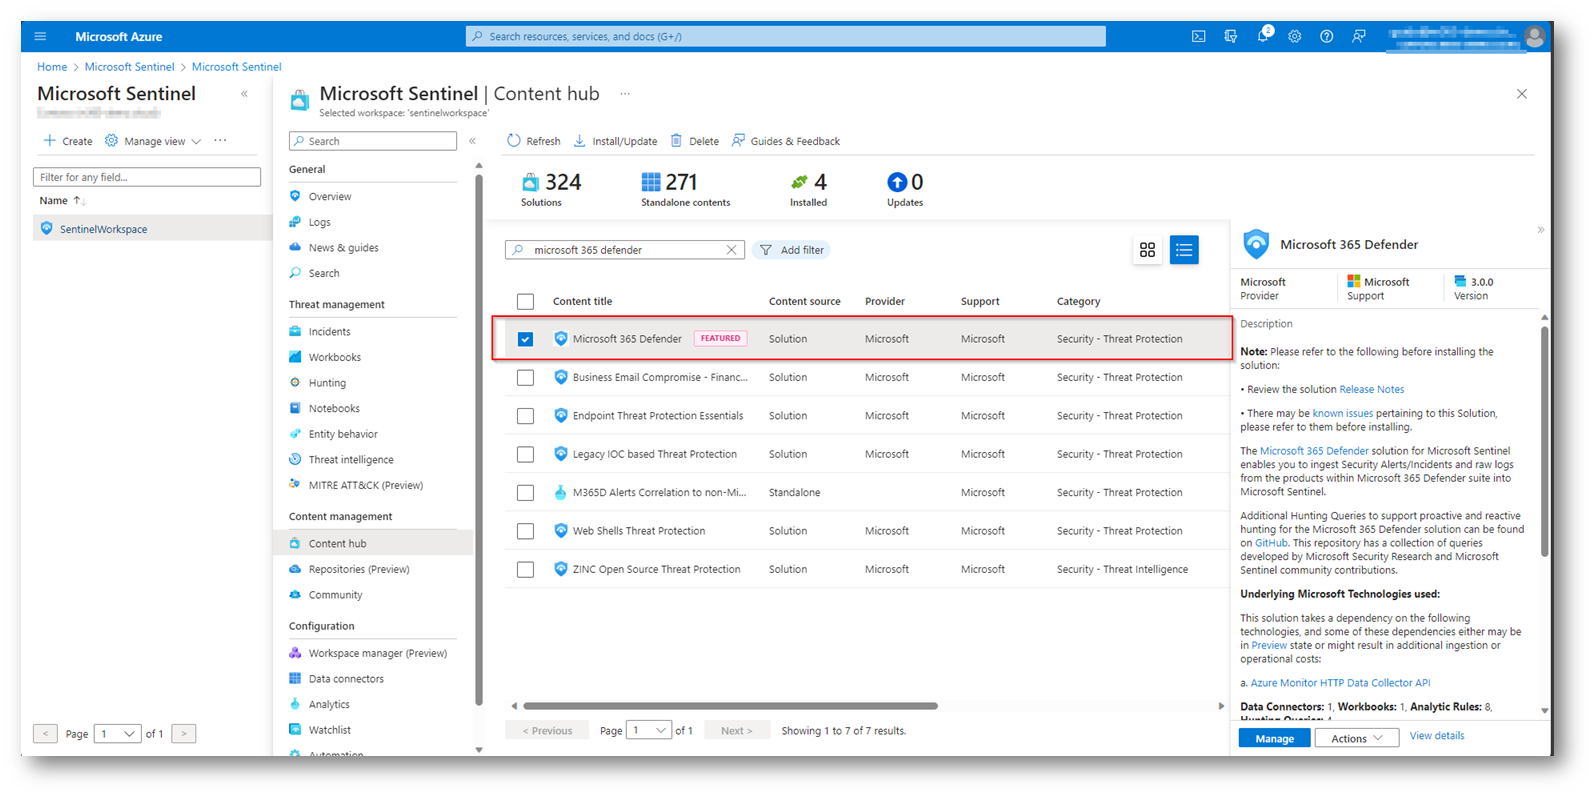Switch to grid card view icon
Screen dimensions: 1596x798
tap(1147, 250)
